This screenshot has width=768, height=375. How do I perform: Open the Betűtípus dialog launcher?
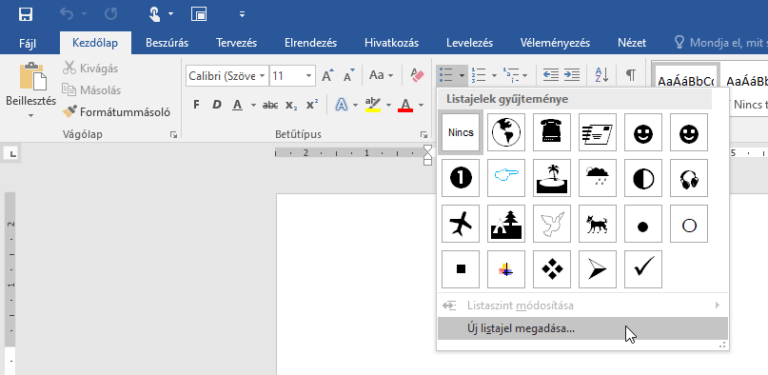click(x=423, y=135)
